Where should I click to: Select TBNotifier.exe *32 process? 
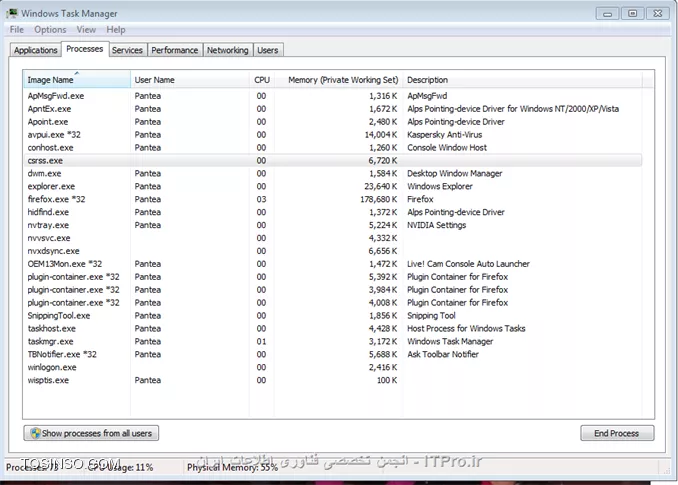tap(333, 354)
